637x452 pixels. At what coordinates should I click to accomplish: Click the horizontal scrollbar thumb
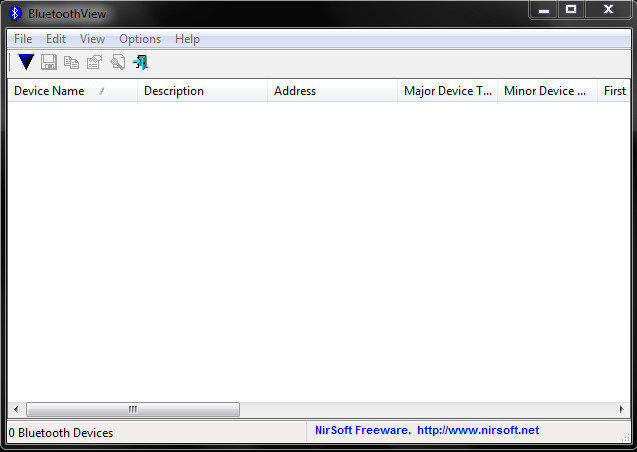coord(133,409)
